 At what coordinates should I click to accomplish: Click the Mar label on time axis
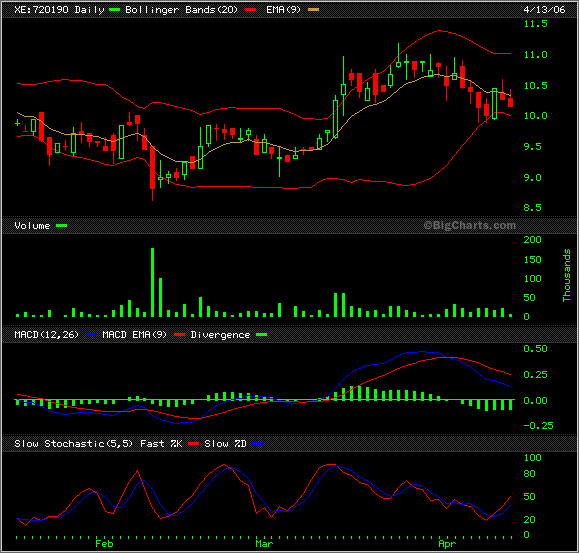[264, 543]
